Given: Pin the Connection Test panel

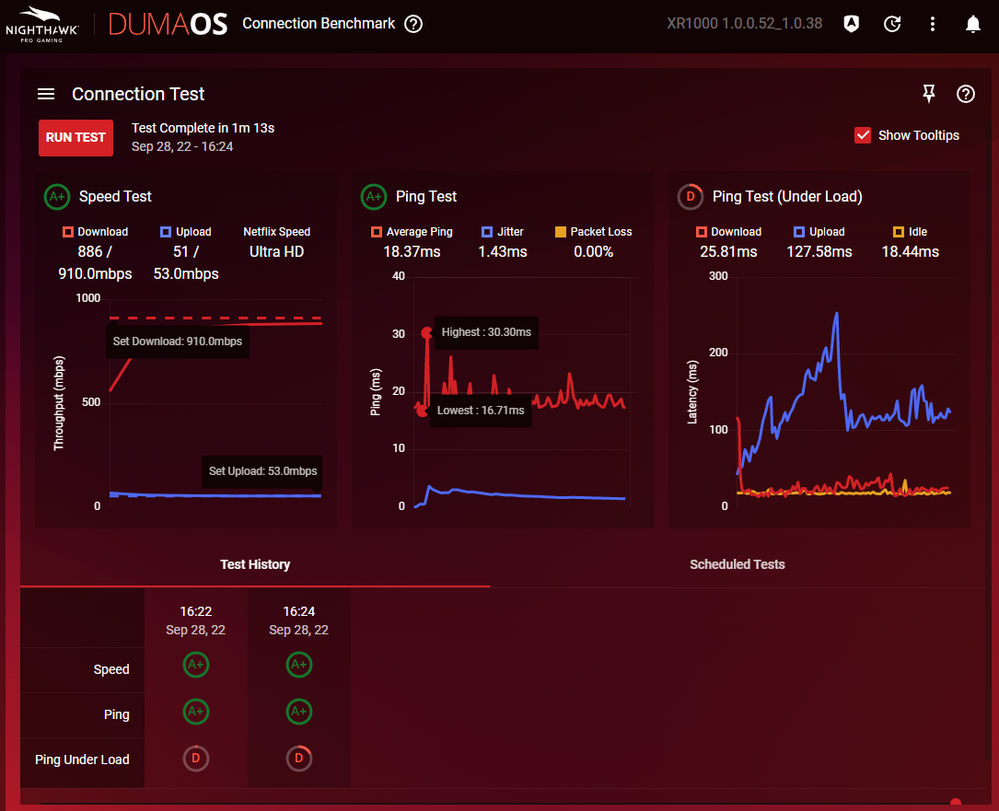Looking at the screenshot, I should 929,94.
